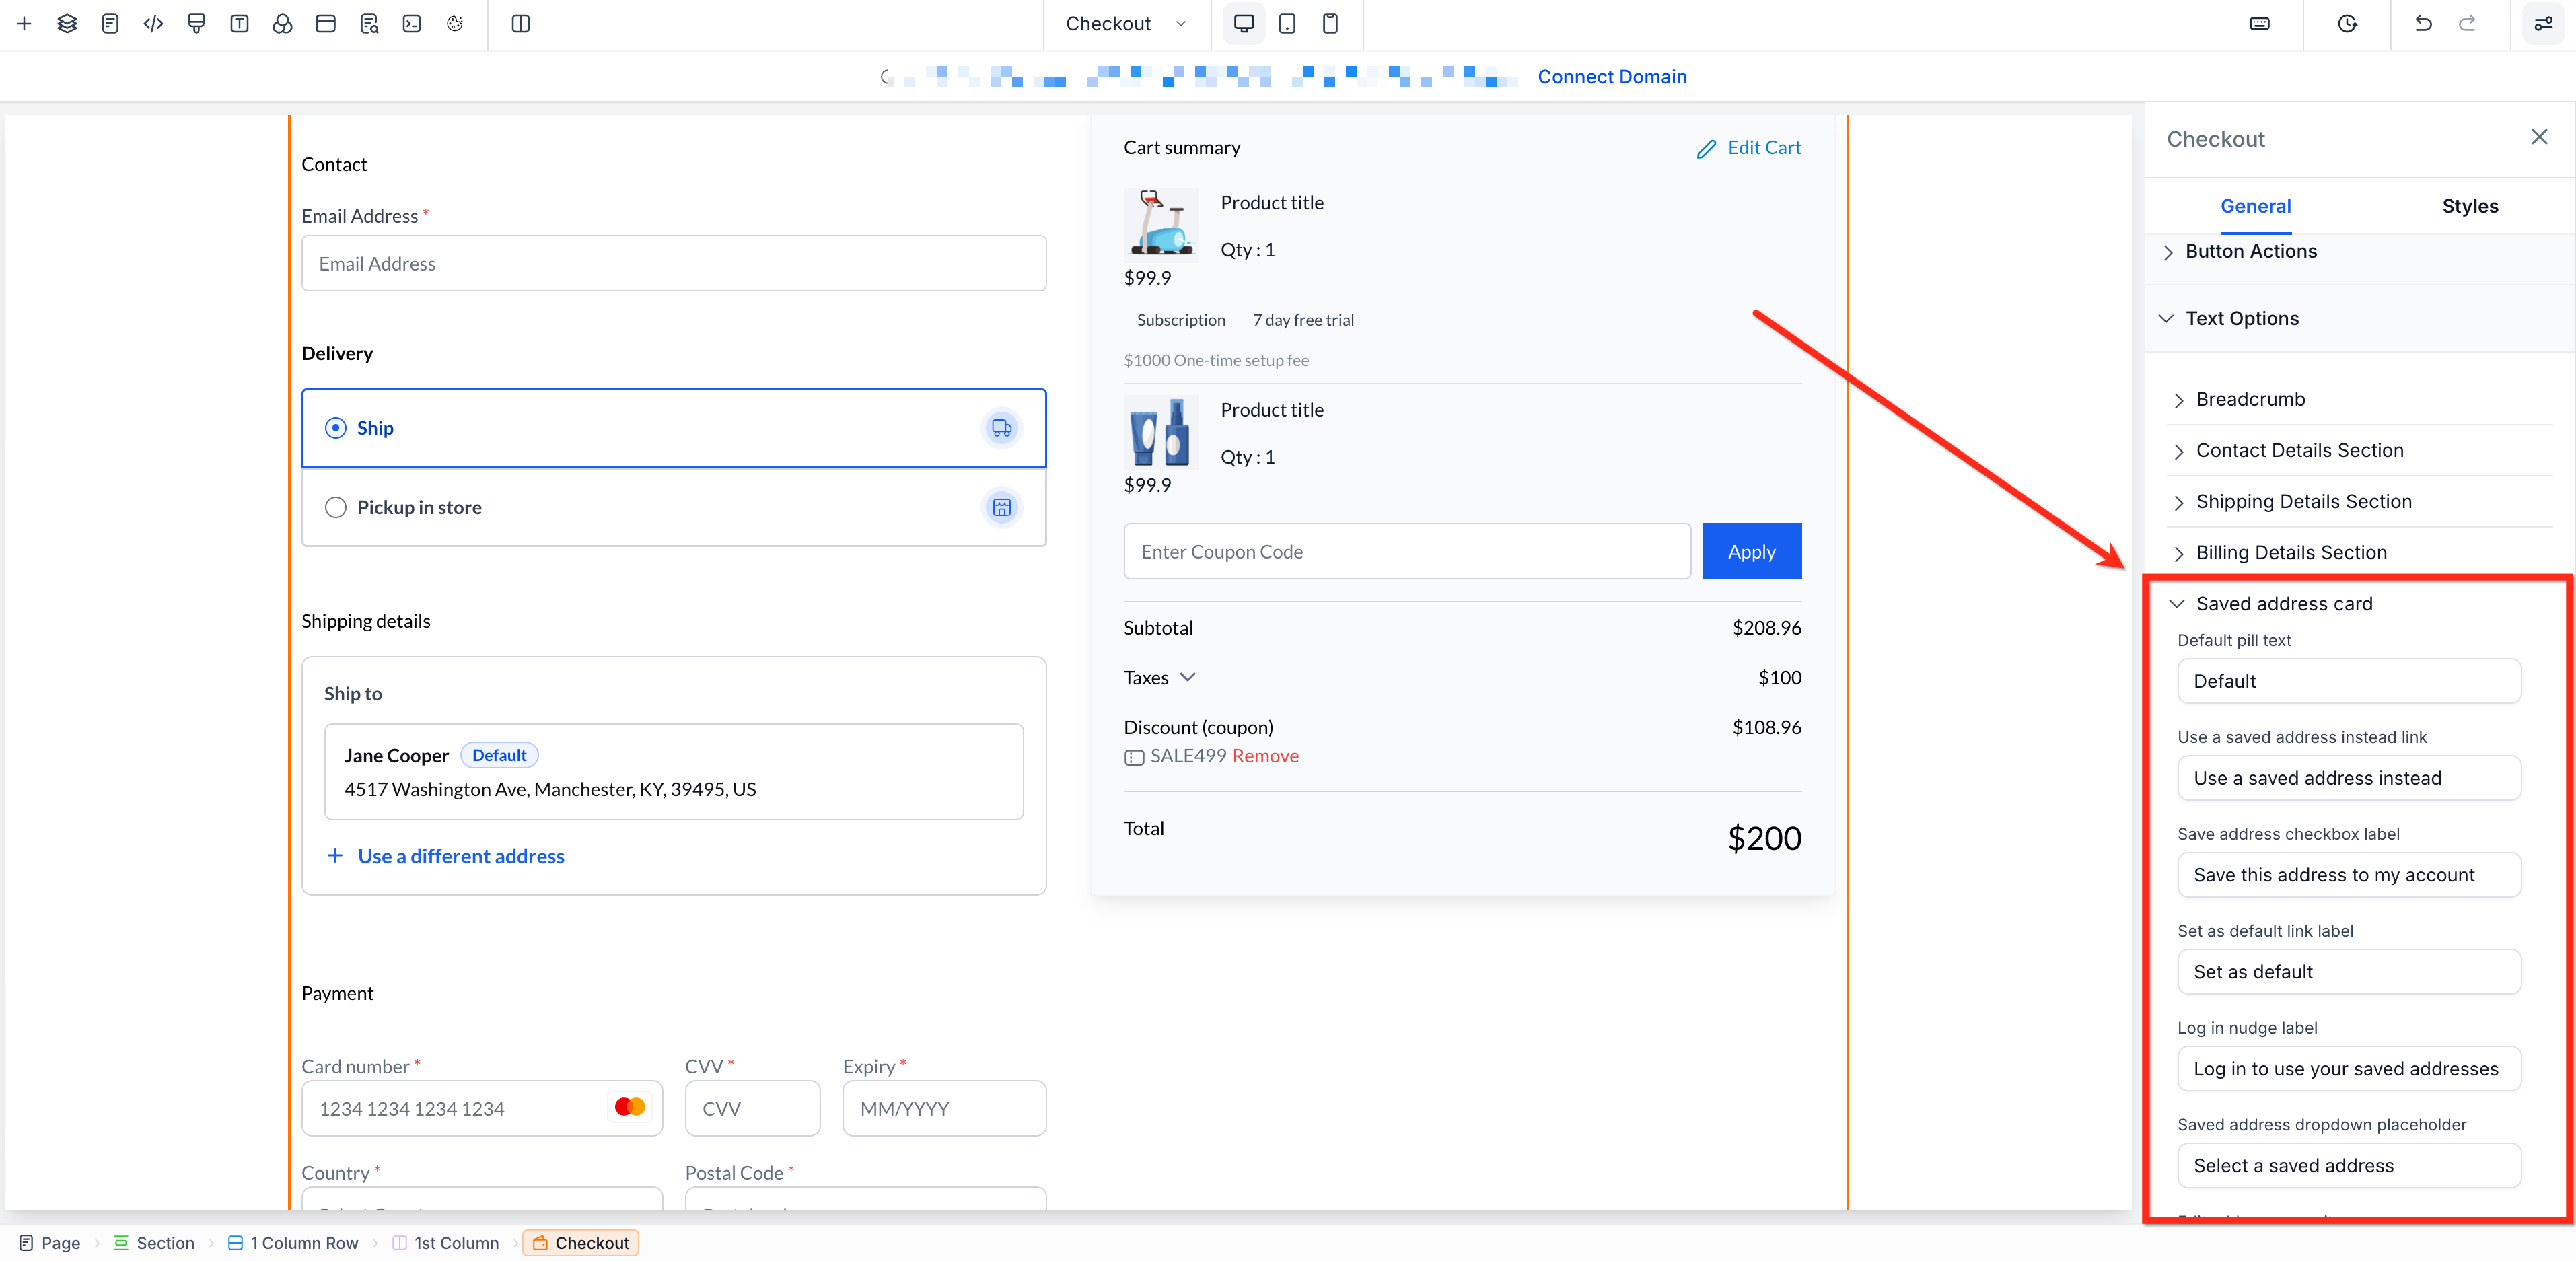Switch to the Styles tab
Screen dimensions: 2576x1261
tap(2469, 206)
